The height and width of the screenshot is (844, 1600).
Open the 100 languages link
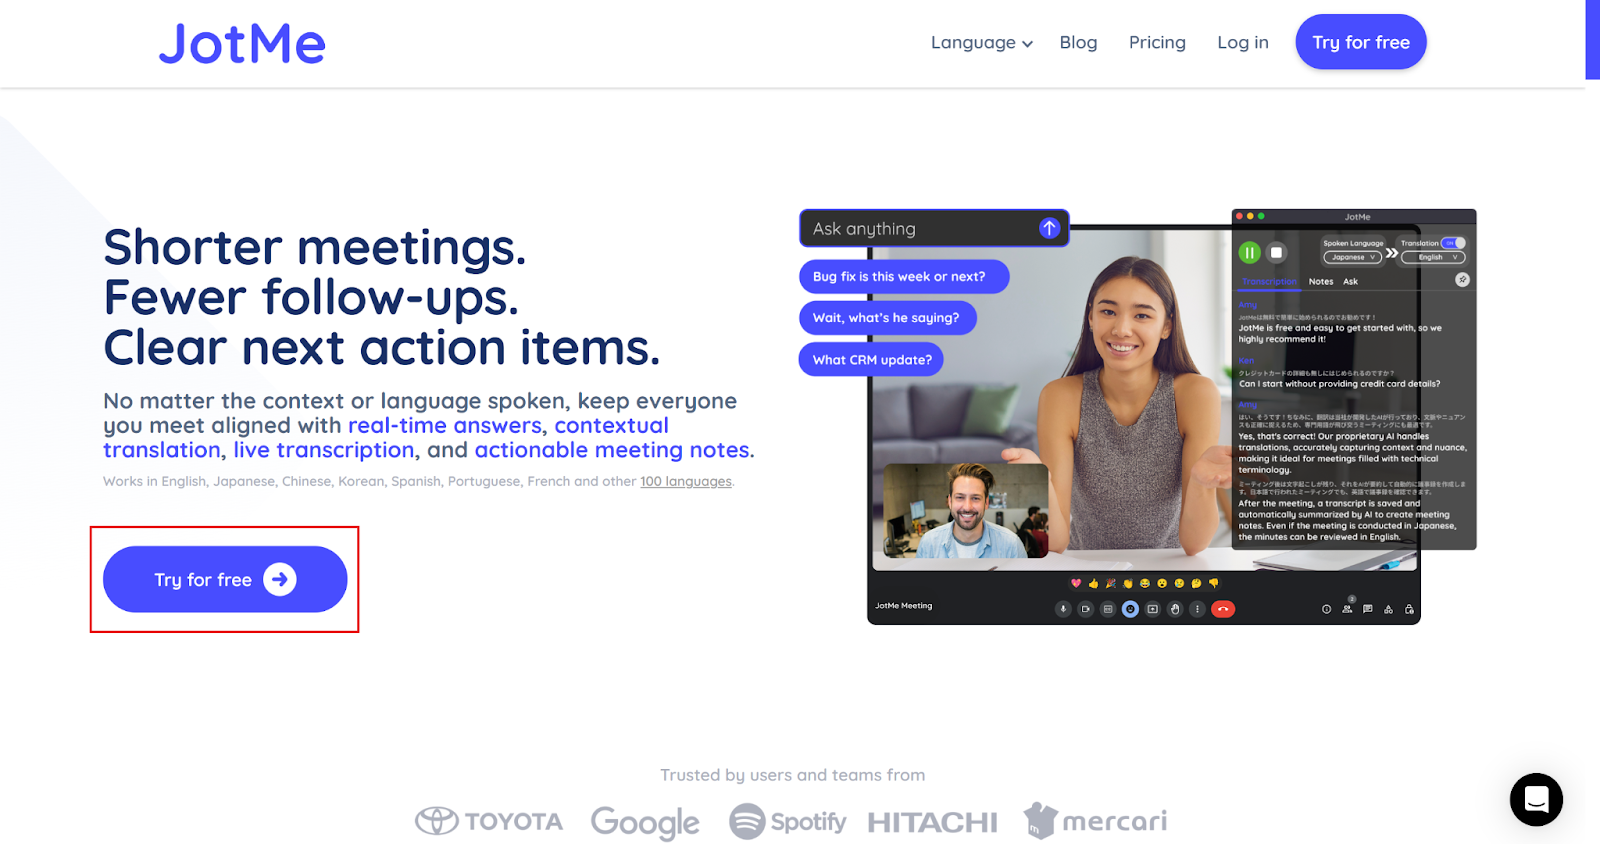coord(686,481)
